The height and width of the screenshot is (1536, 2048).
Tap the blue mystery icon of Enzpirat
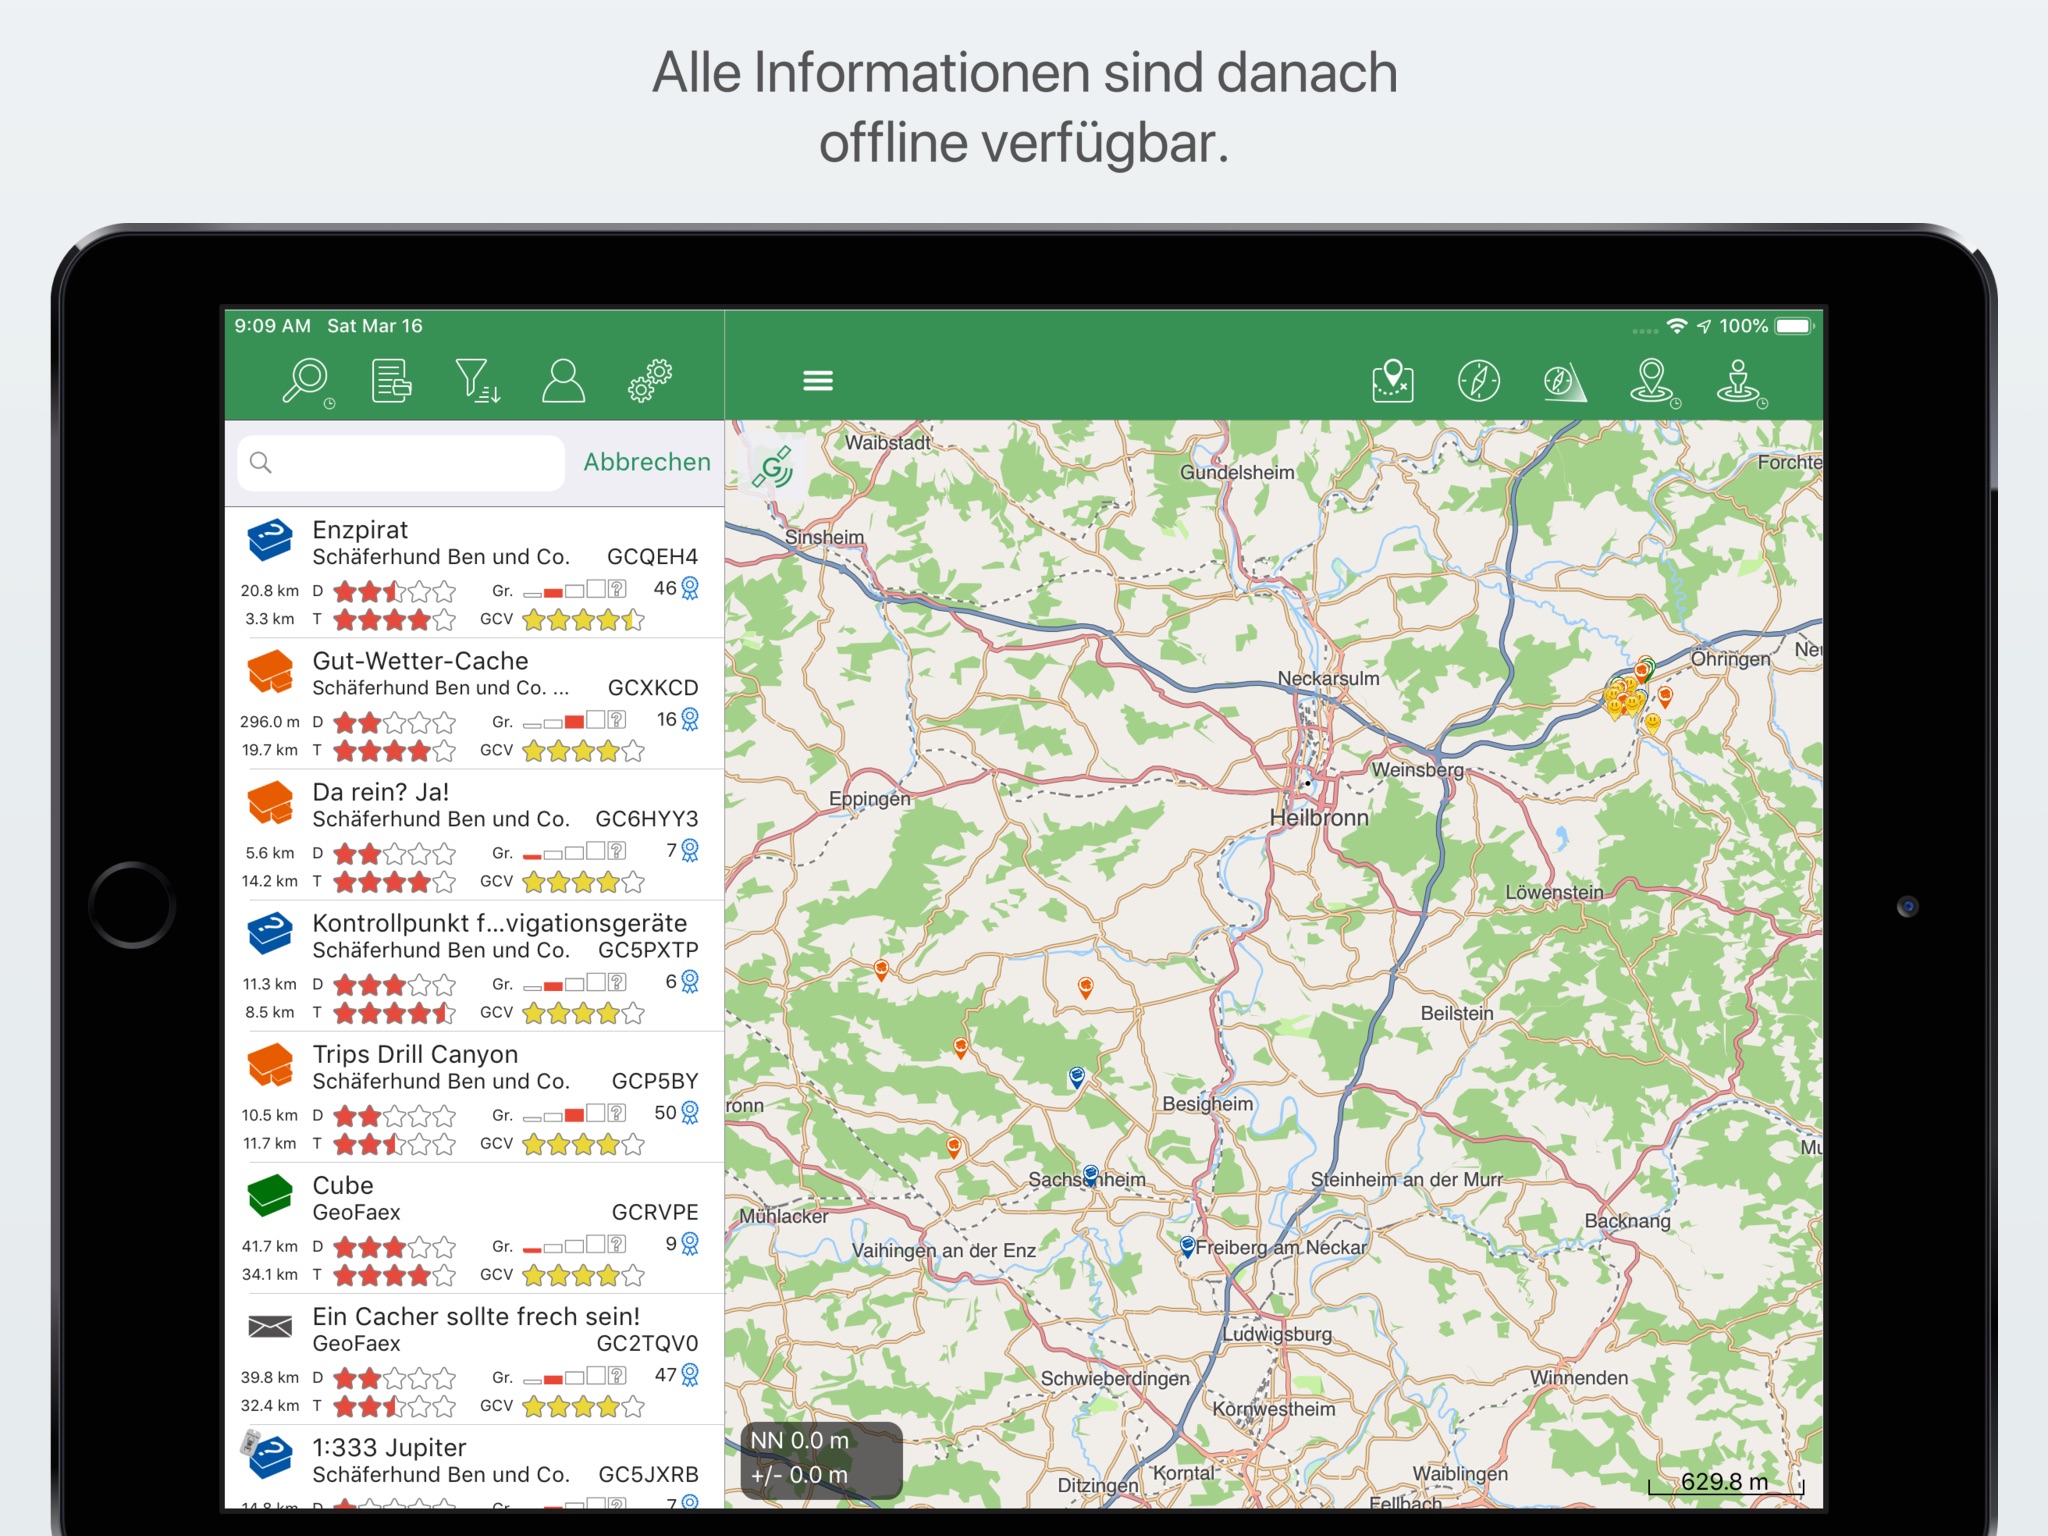pos(270,541)
